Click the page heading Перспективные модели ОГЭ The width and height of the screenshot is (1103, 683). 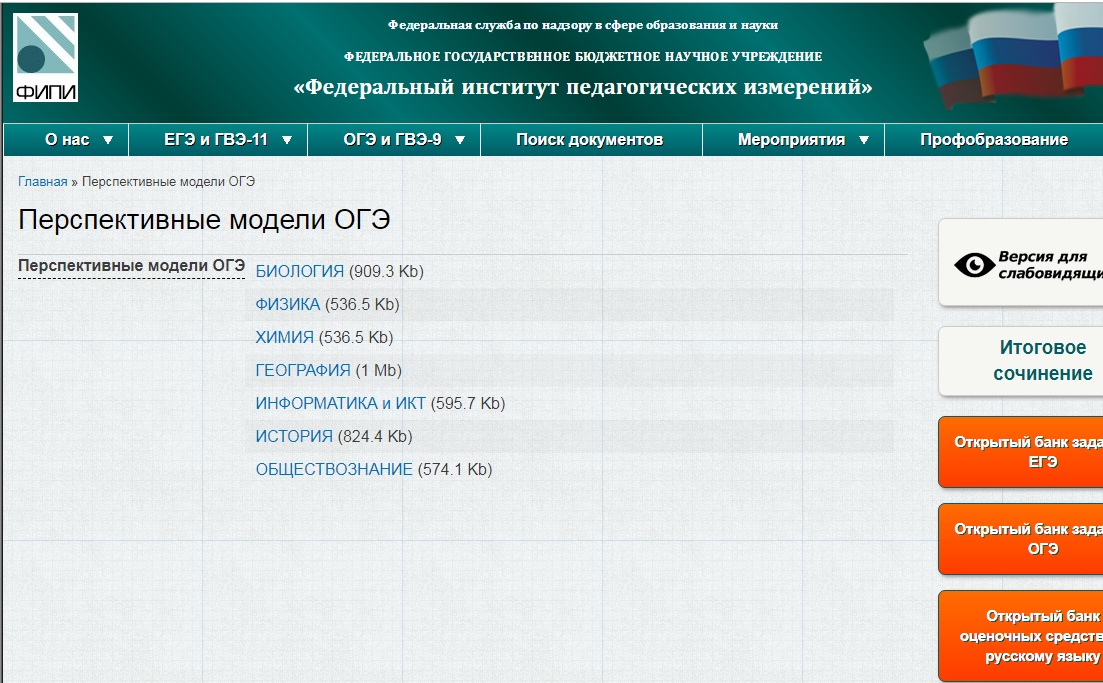tap(204, 219)
